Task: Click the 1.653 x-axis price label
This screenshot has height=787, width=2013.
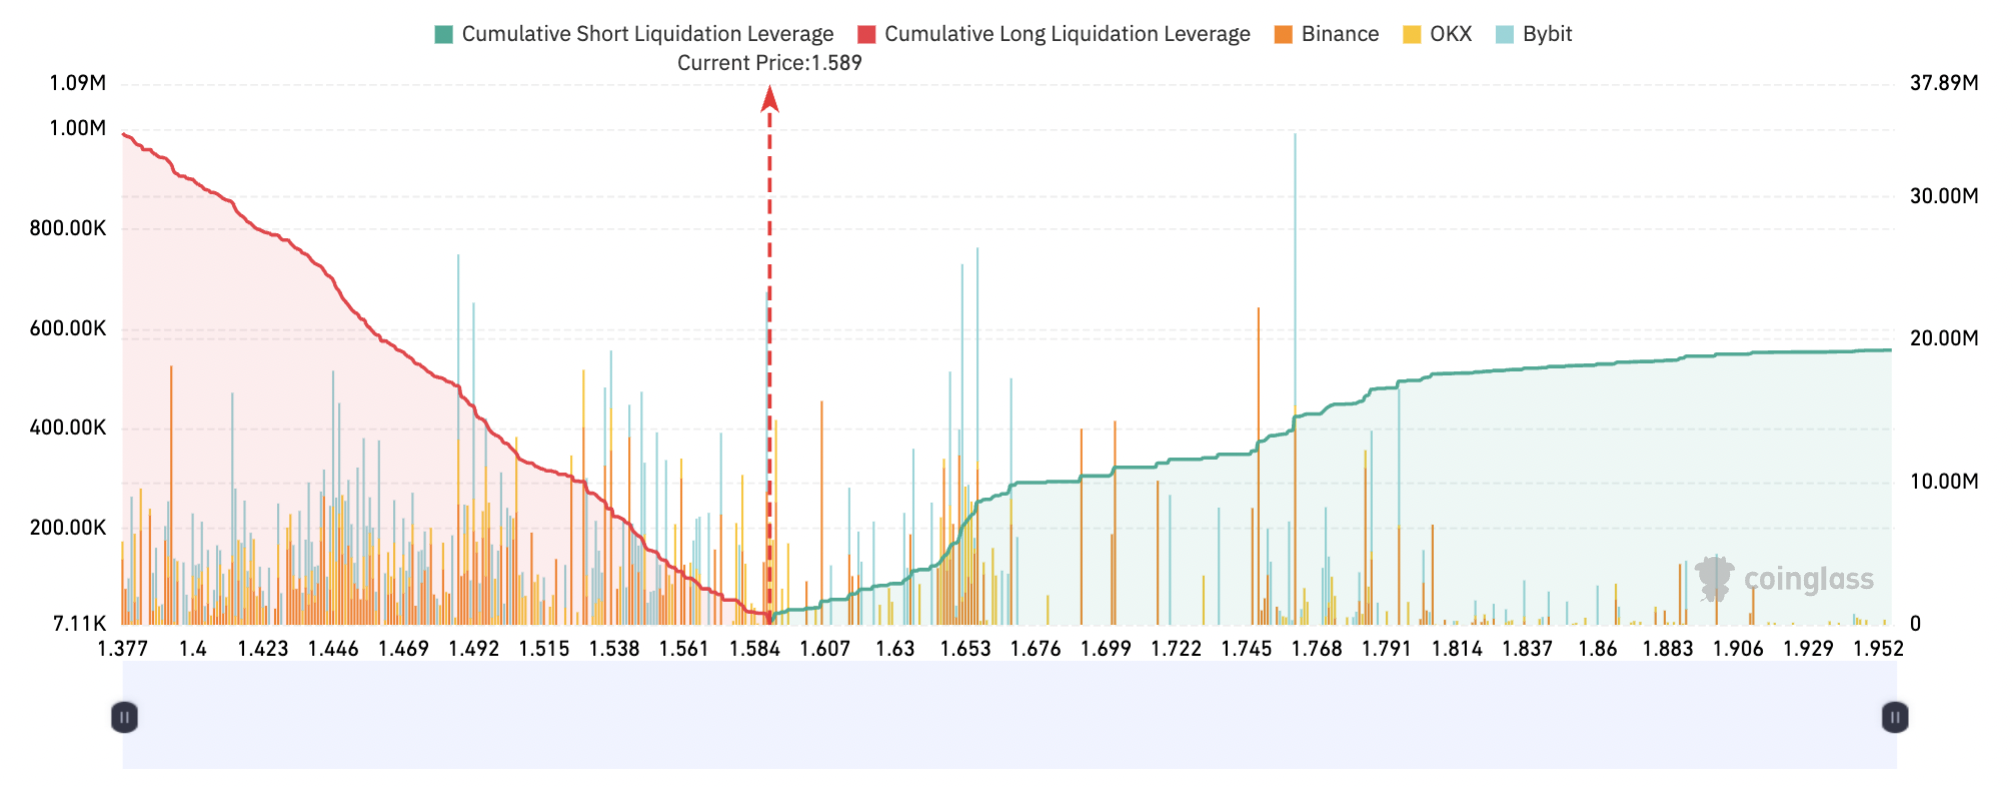Action: point(965,649)
